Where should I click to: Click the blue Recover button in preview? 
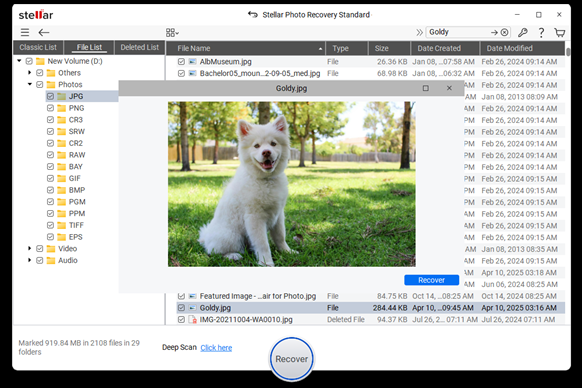point(431,280)
